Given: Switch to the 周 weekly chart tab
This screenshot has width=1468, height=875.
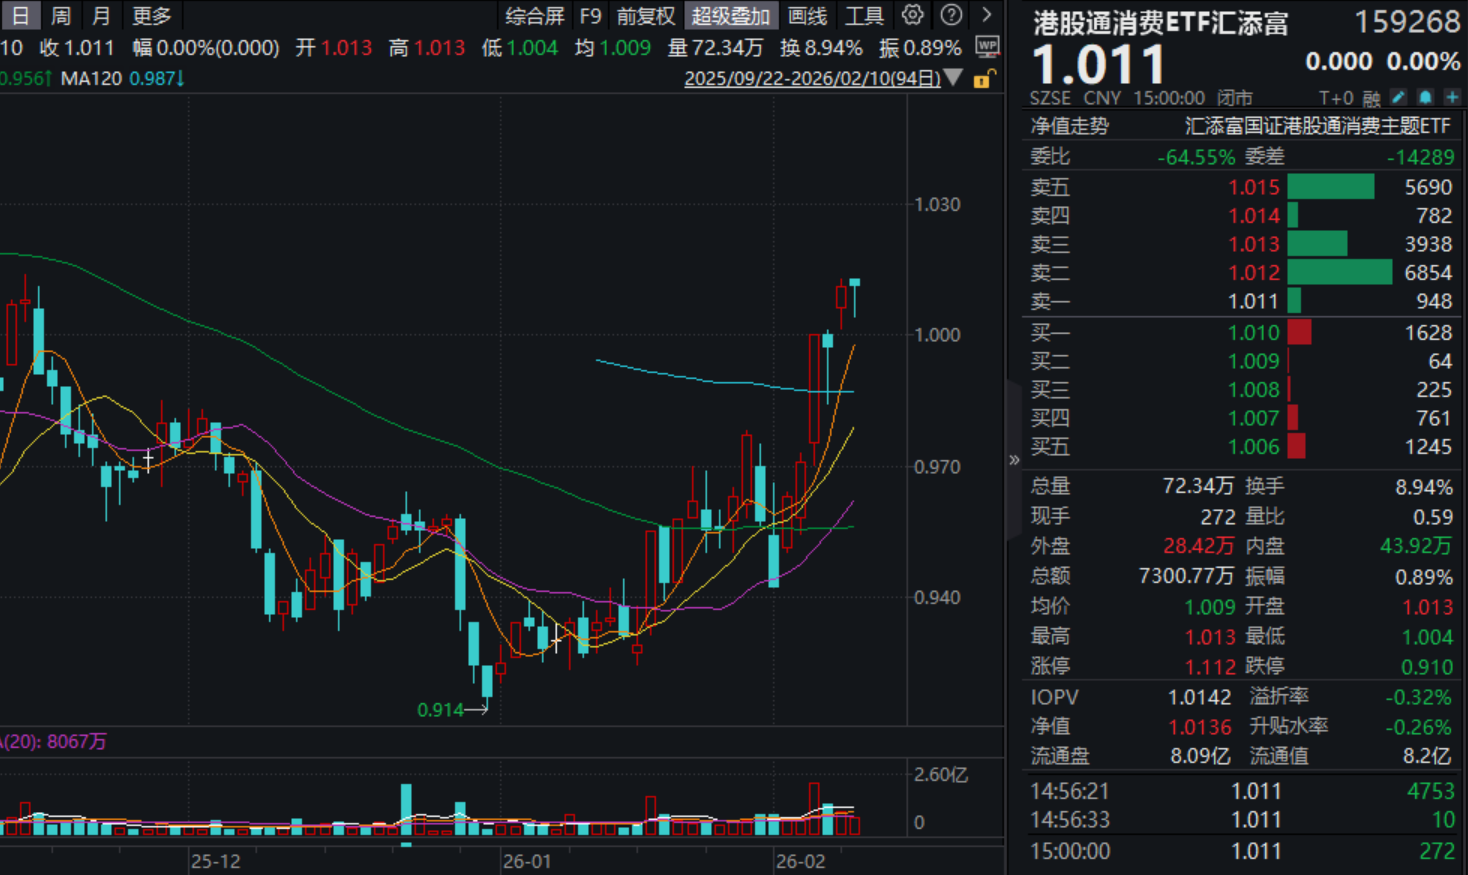Looking at the screenshot, I should (60, 15).
